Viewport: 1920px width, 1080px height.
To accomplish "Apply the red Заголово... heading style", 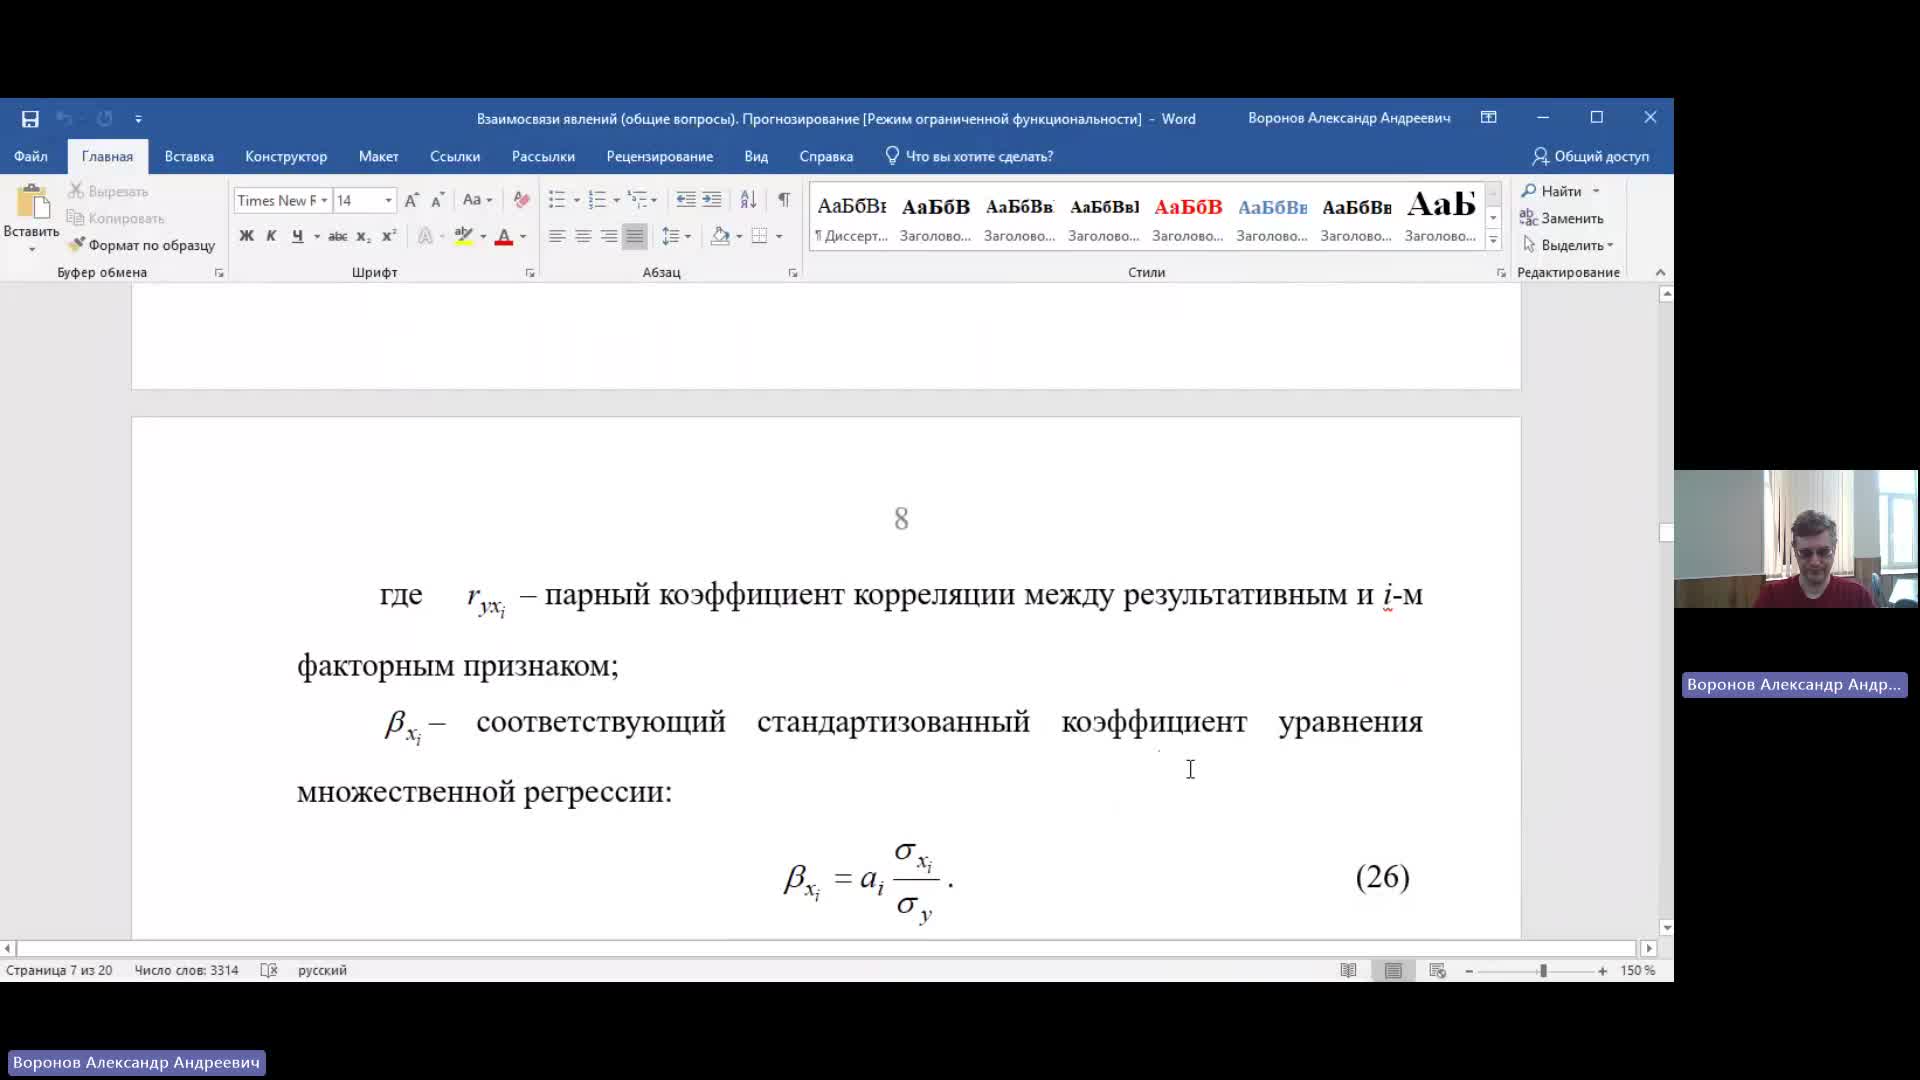I will click(x=1188, y=219).
